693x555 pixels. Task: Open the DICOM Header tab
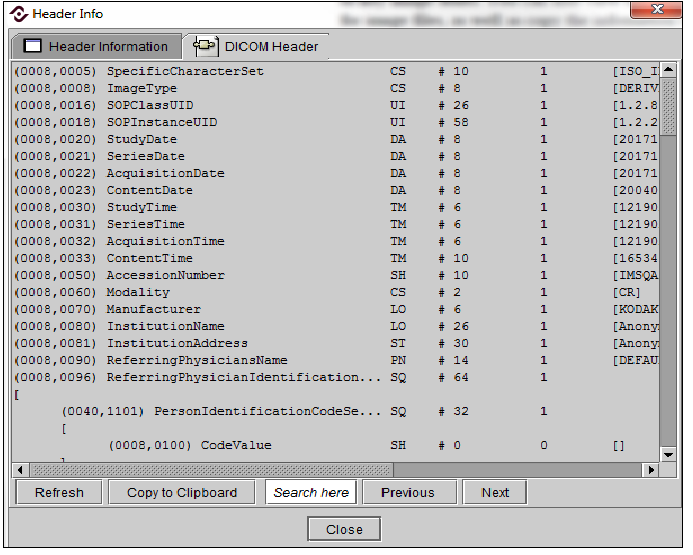pyautogui.click(x=256, y=46)
